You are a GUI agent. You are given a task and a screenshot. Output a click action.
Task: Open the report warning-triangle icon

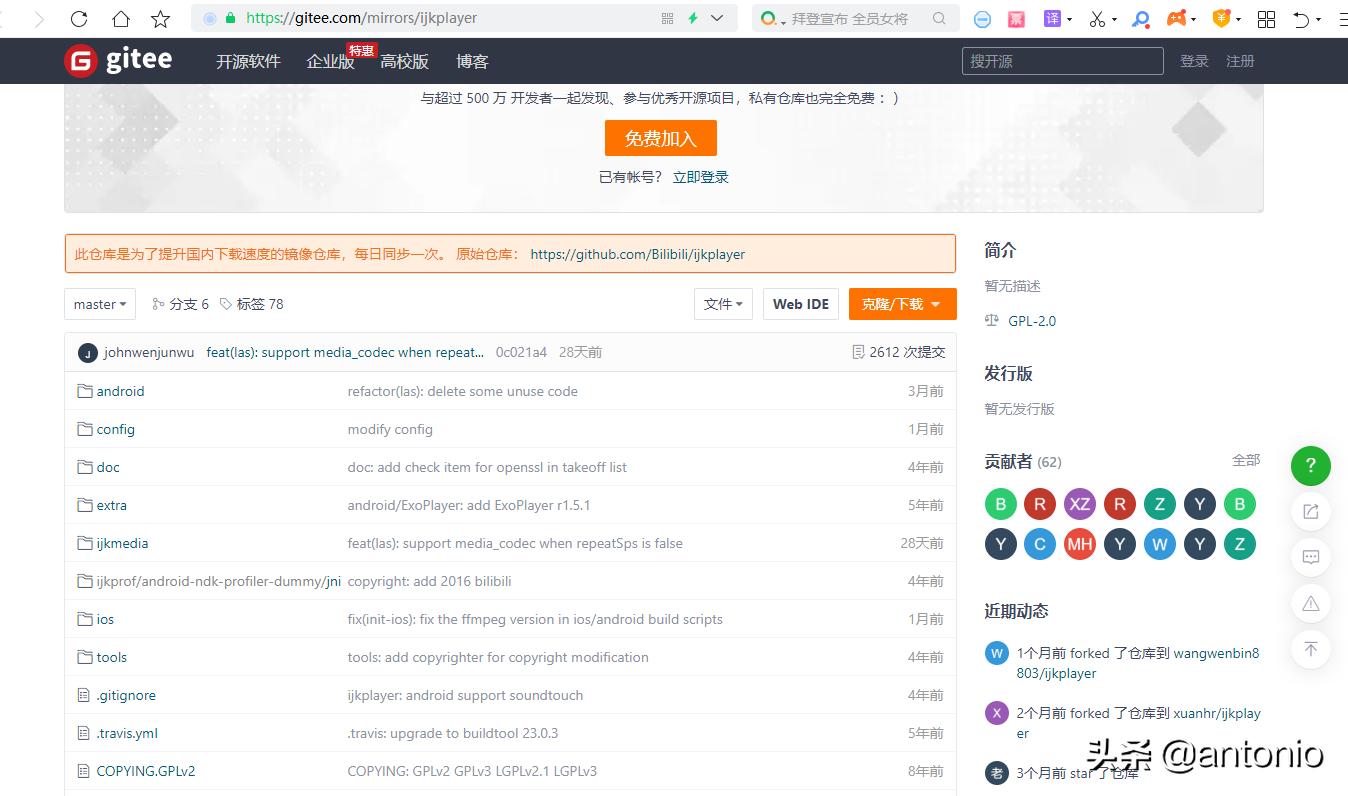point(1310,603)
